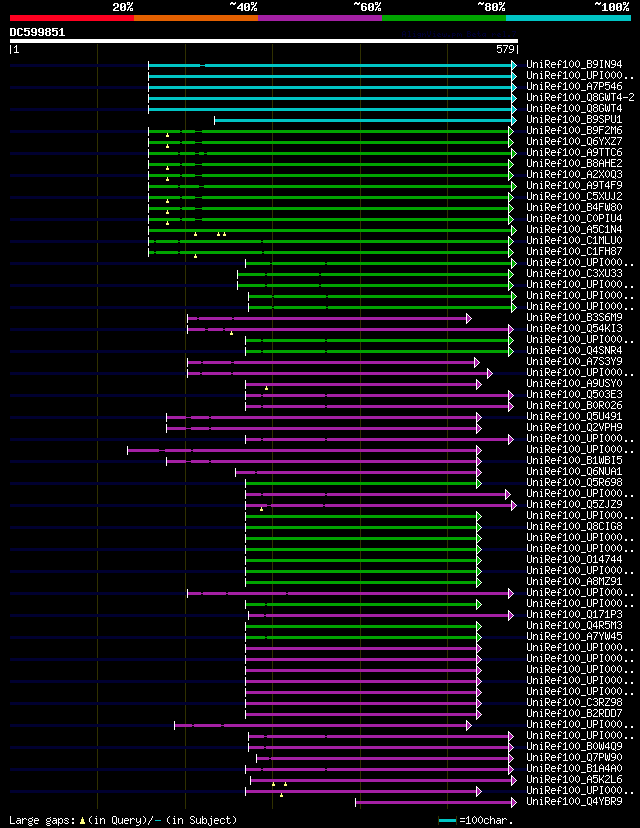
Task: Open the UniRef100_C1MLU0 hit label
Action: tap(574, 241)
